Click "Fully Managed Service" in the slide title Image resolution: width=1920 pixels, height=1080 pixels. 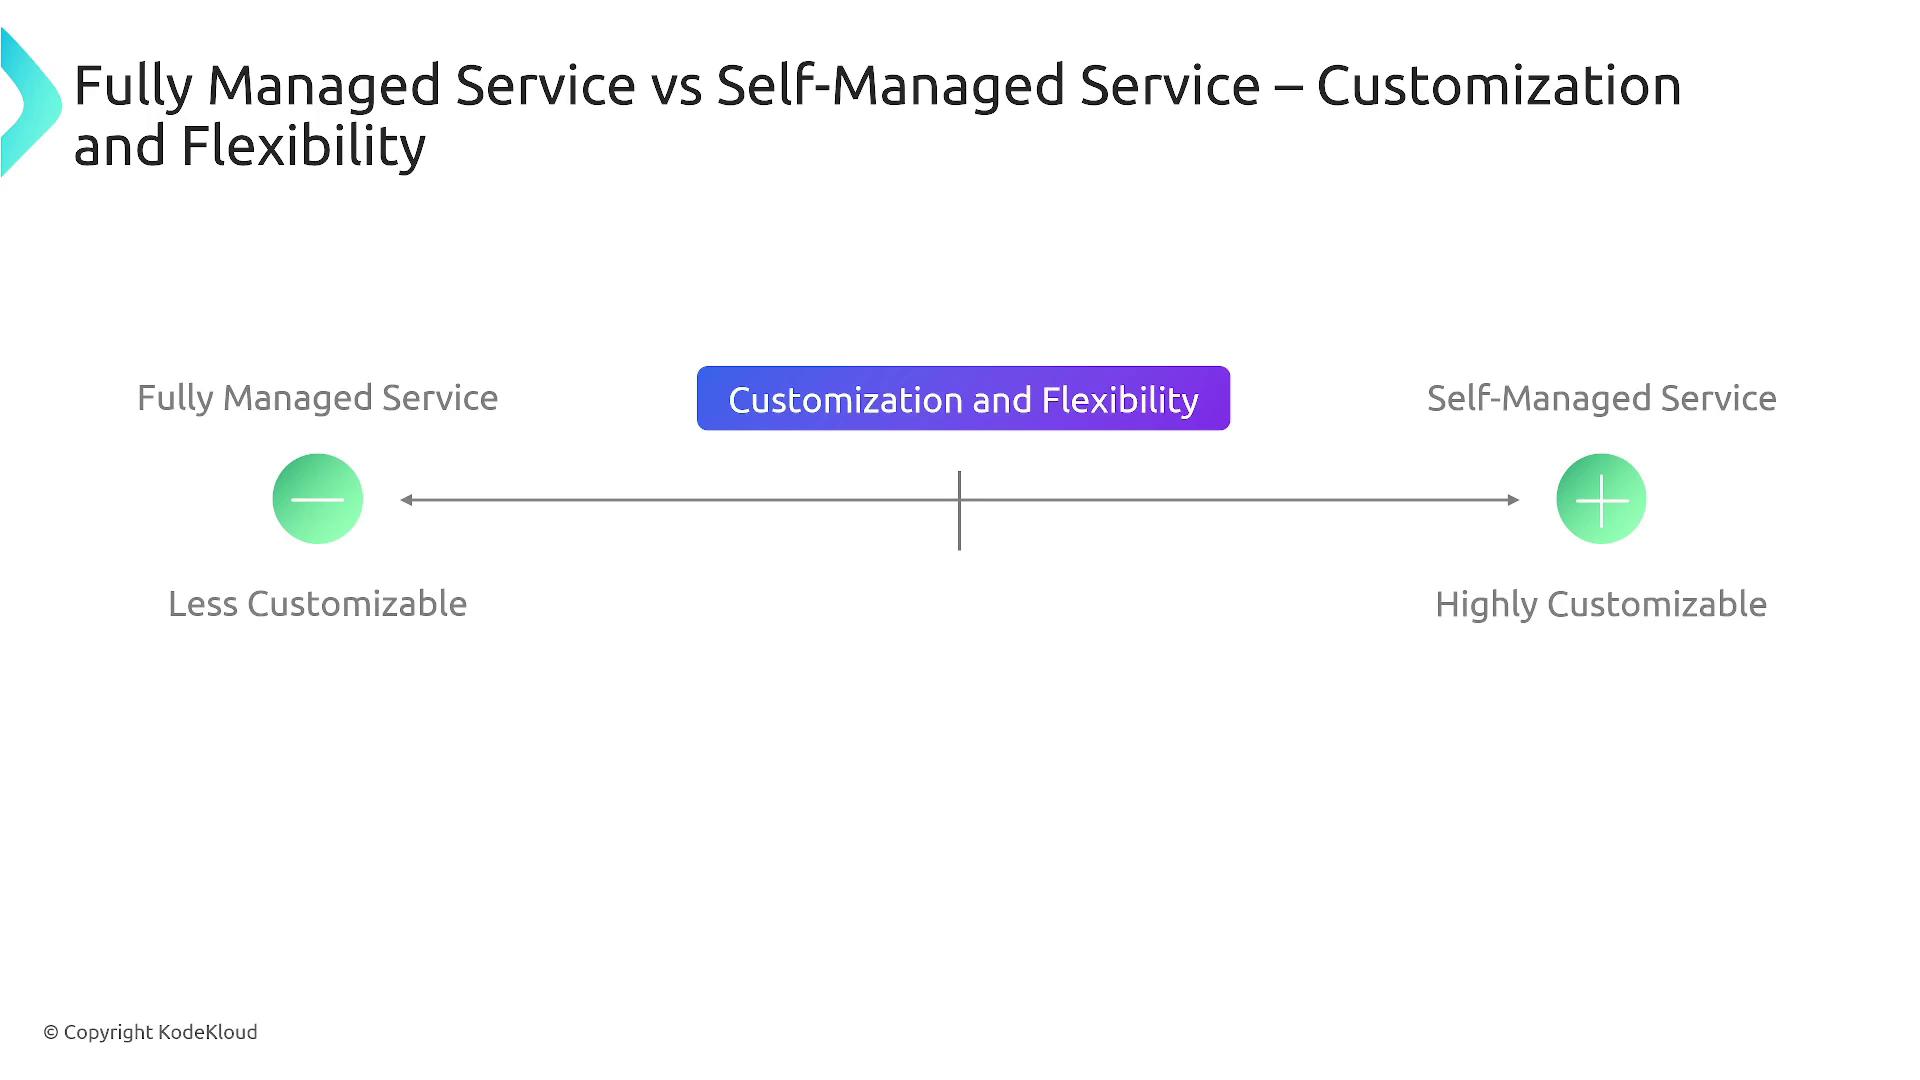[x=354, y=85]
